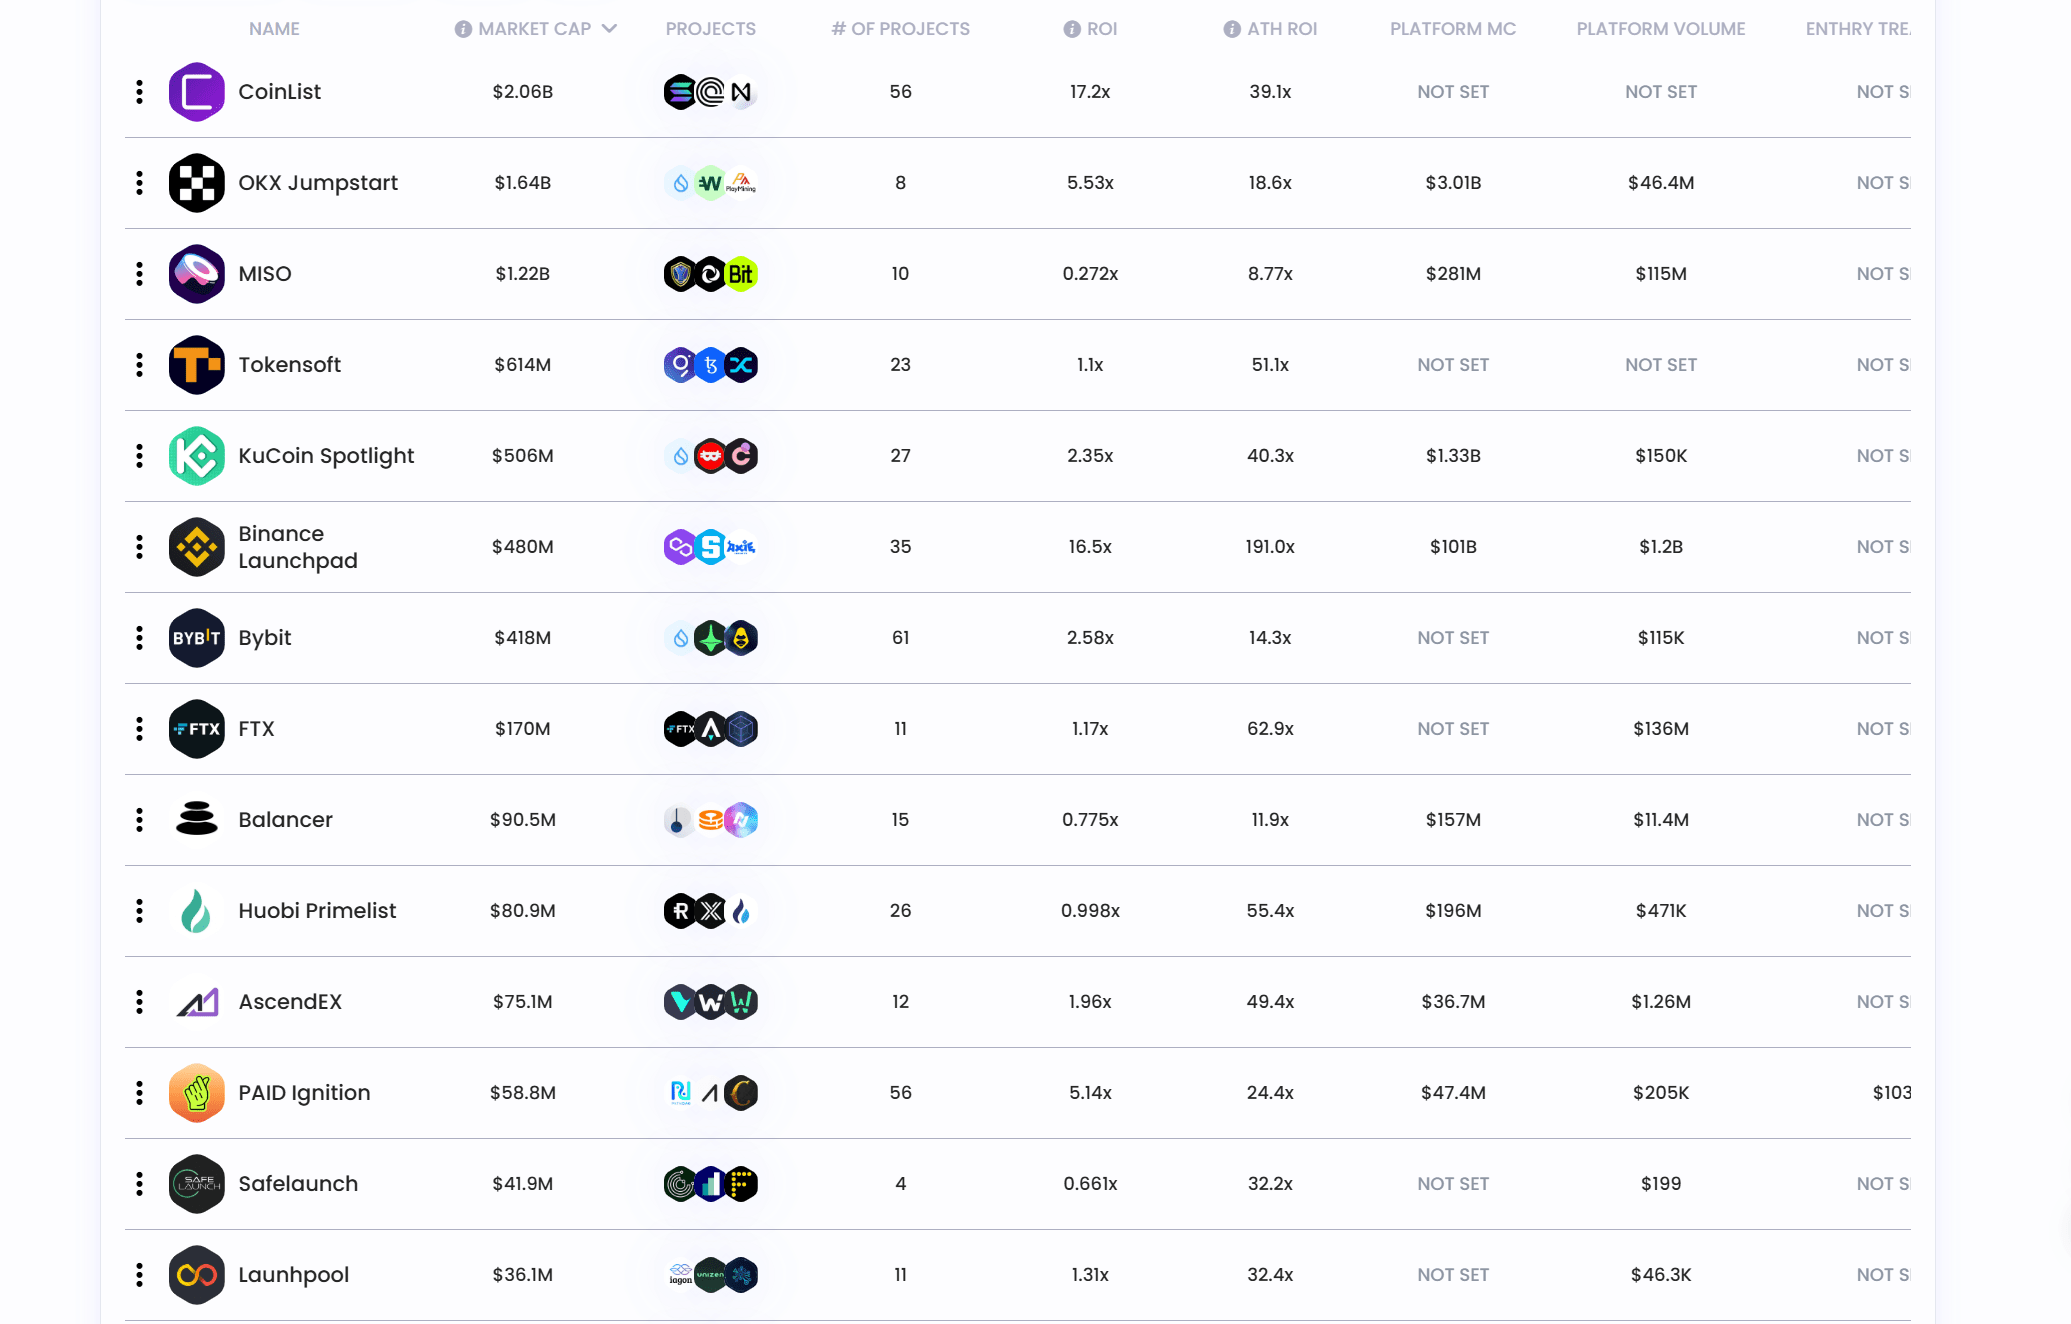The image size is (2071, 1324).
Task: Open the KuCoin Spotlight green logo
Action: [196, 456]
